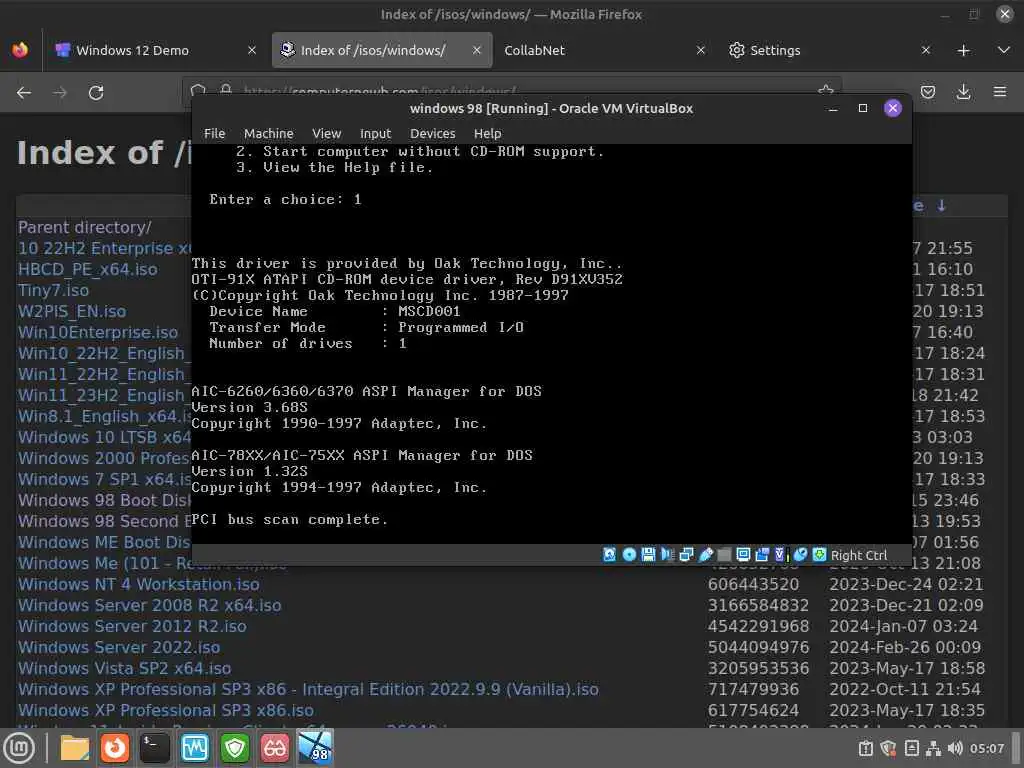
Task: Open the Tiny7.iso link
Action: click(x=54, y=290)
